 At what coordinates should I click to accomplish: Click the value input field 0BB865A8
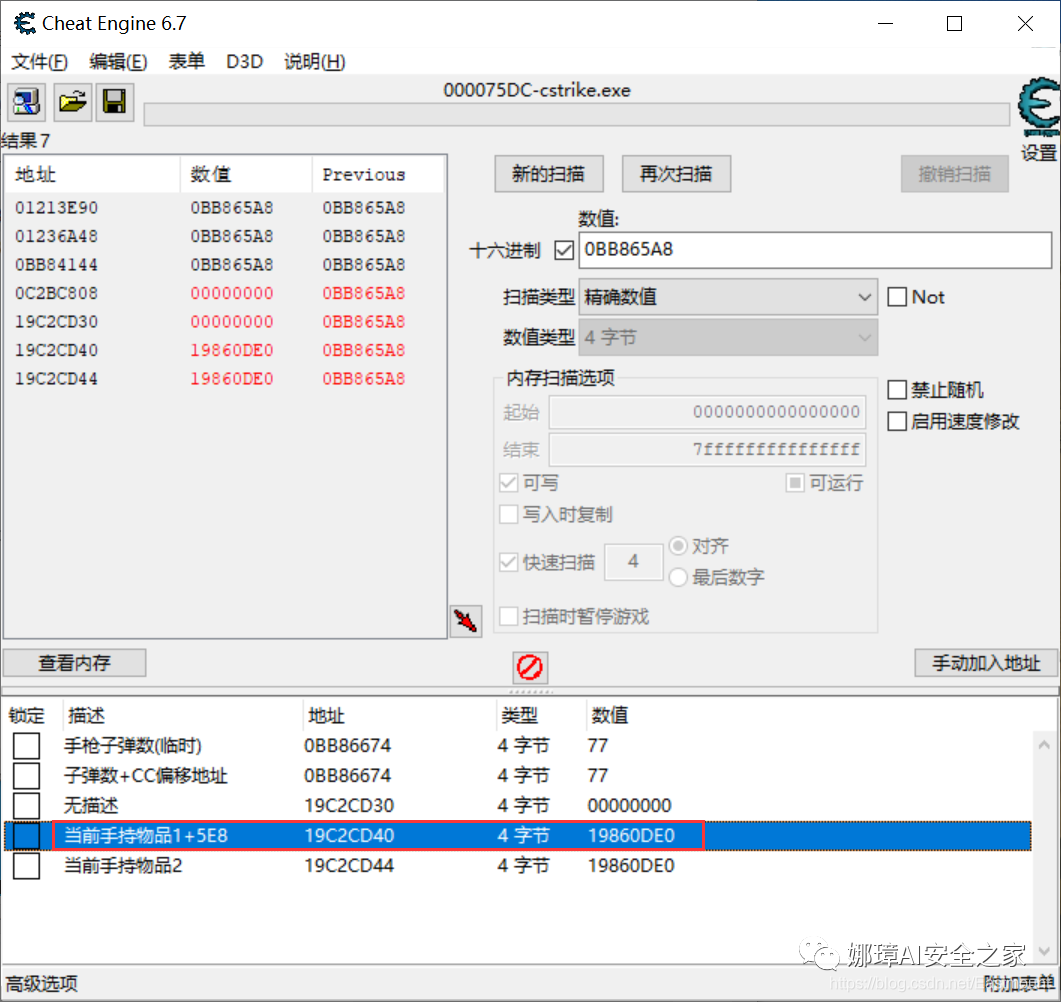click(815, 250)
